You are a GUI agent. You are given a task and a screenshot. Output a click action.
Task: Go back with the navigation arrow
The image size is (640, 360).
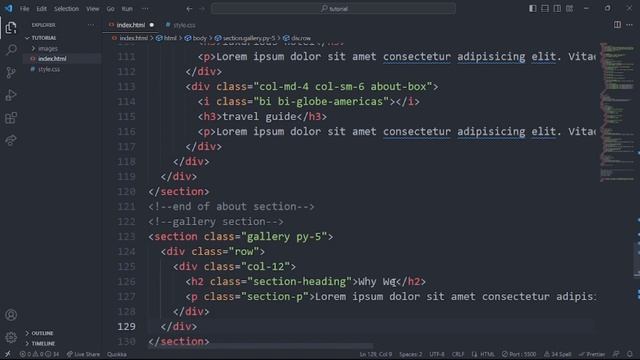tap(189, 9)
